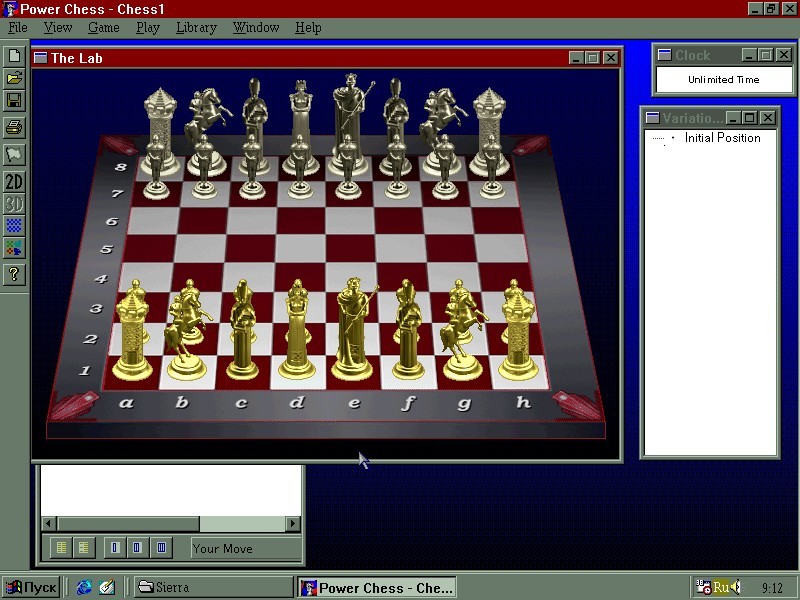Click the New game toolbar icon
The width and height of the screenshot is (800, 600).
point(14,55)
